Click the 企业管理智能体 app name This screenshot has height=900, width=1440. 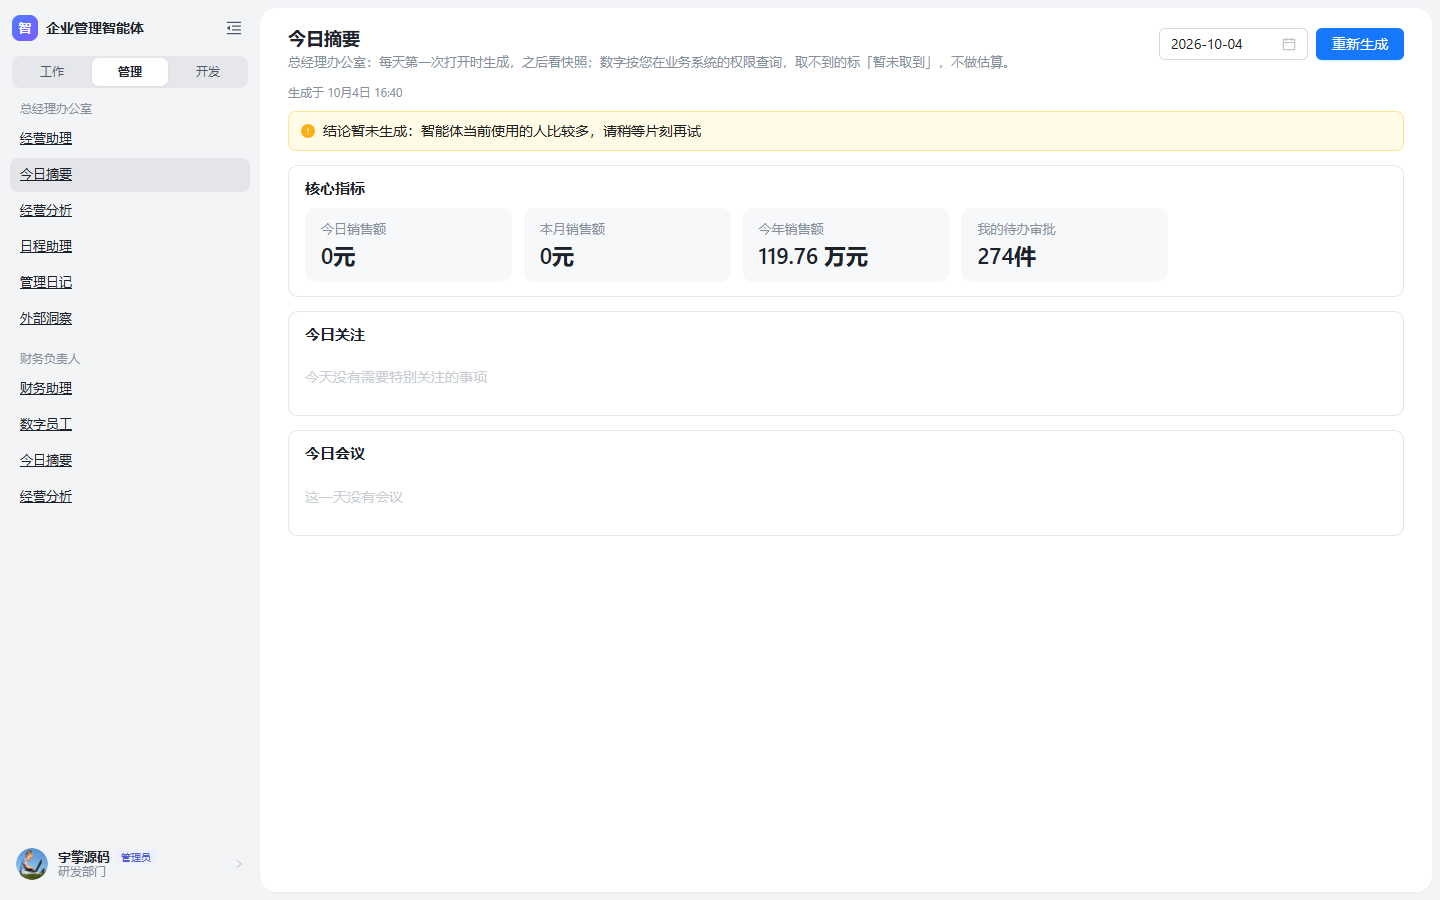pos(95,28)
